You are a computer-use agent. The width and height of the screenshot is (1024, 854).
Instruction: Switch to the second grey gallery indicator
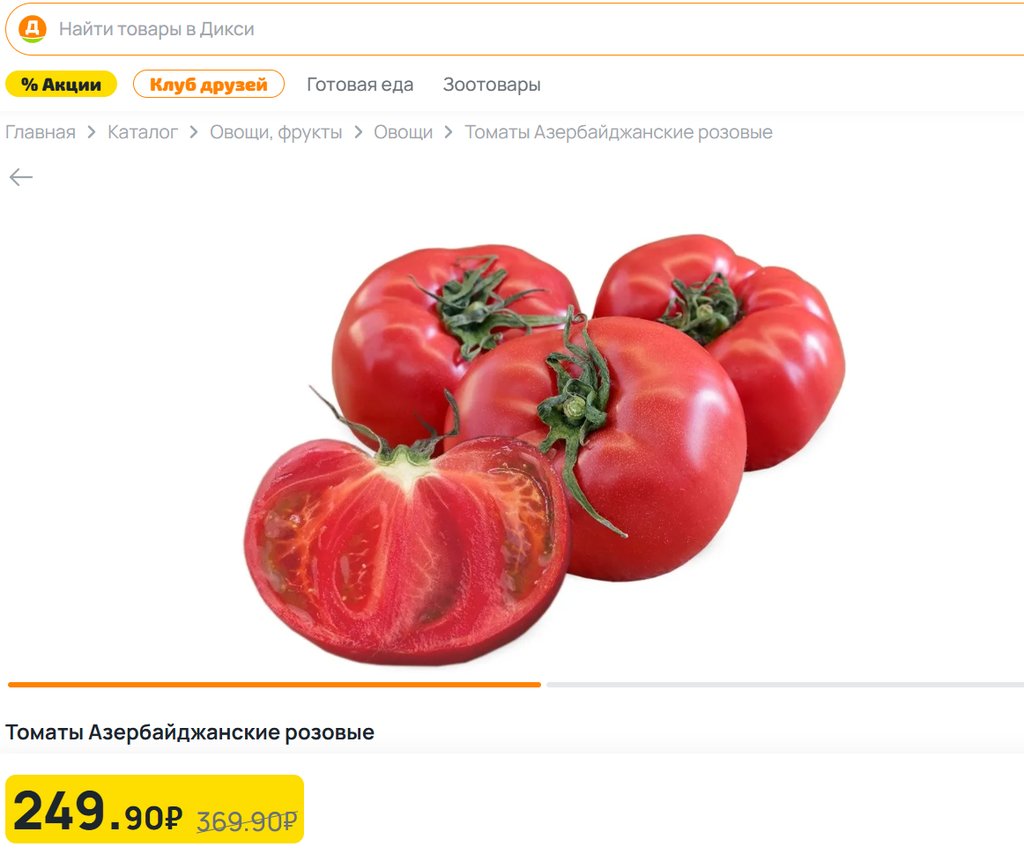point(785,684)
